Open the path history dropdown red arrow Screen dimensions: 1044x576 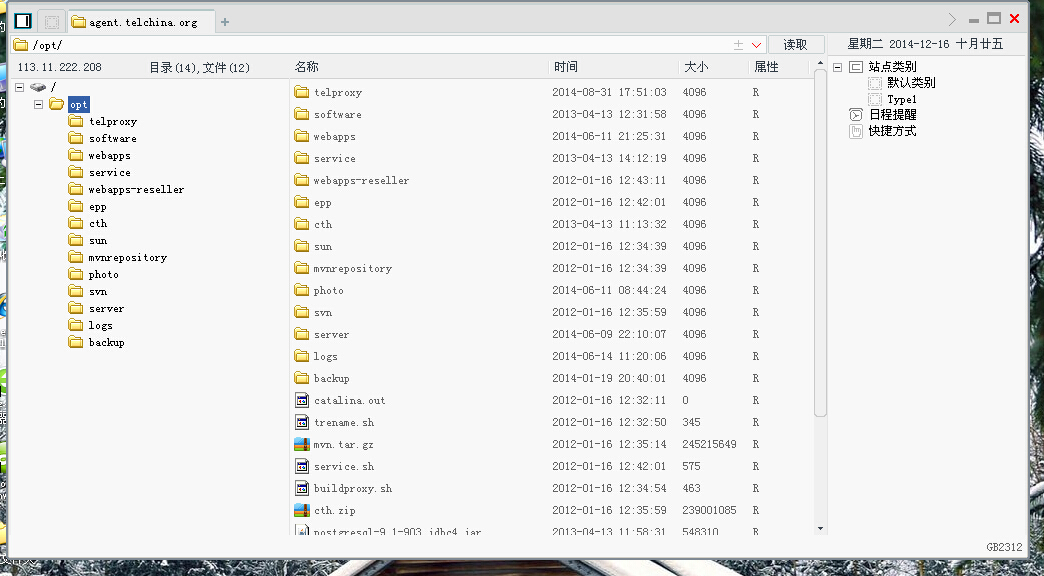[756, 45]
